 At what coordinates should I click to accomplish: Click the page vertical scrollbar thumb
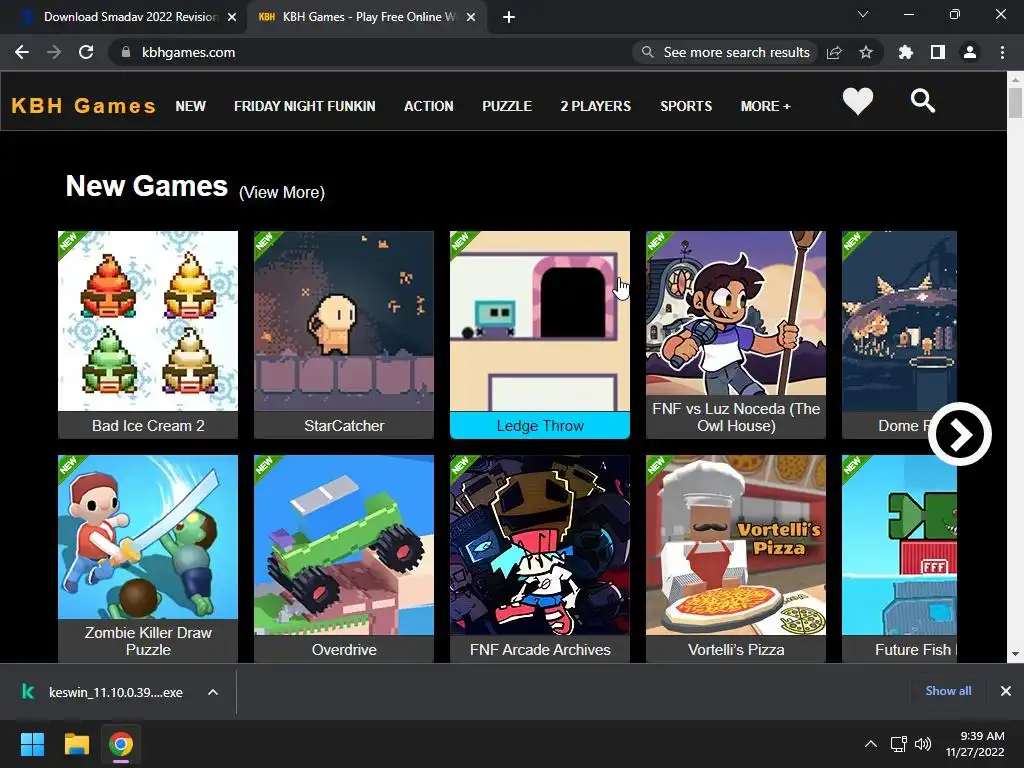pos(1015,103)
